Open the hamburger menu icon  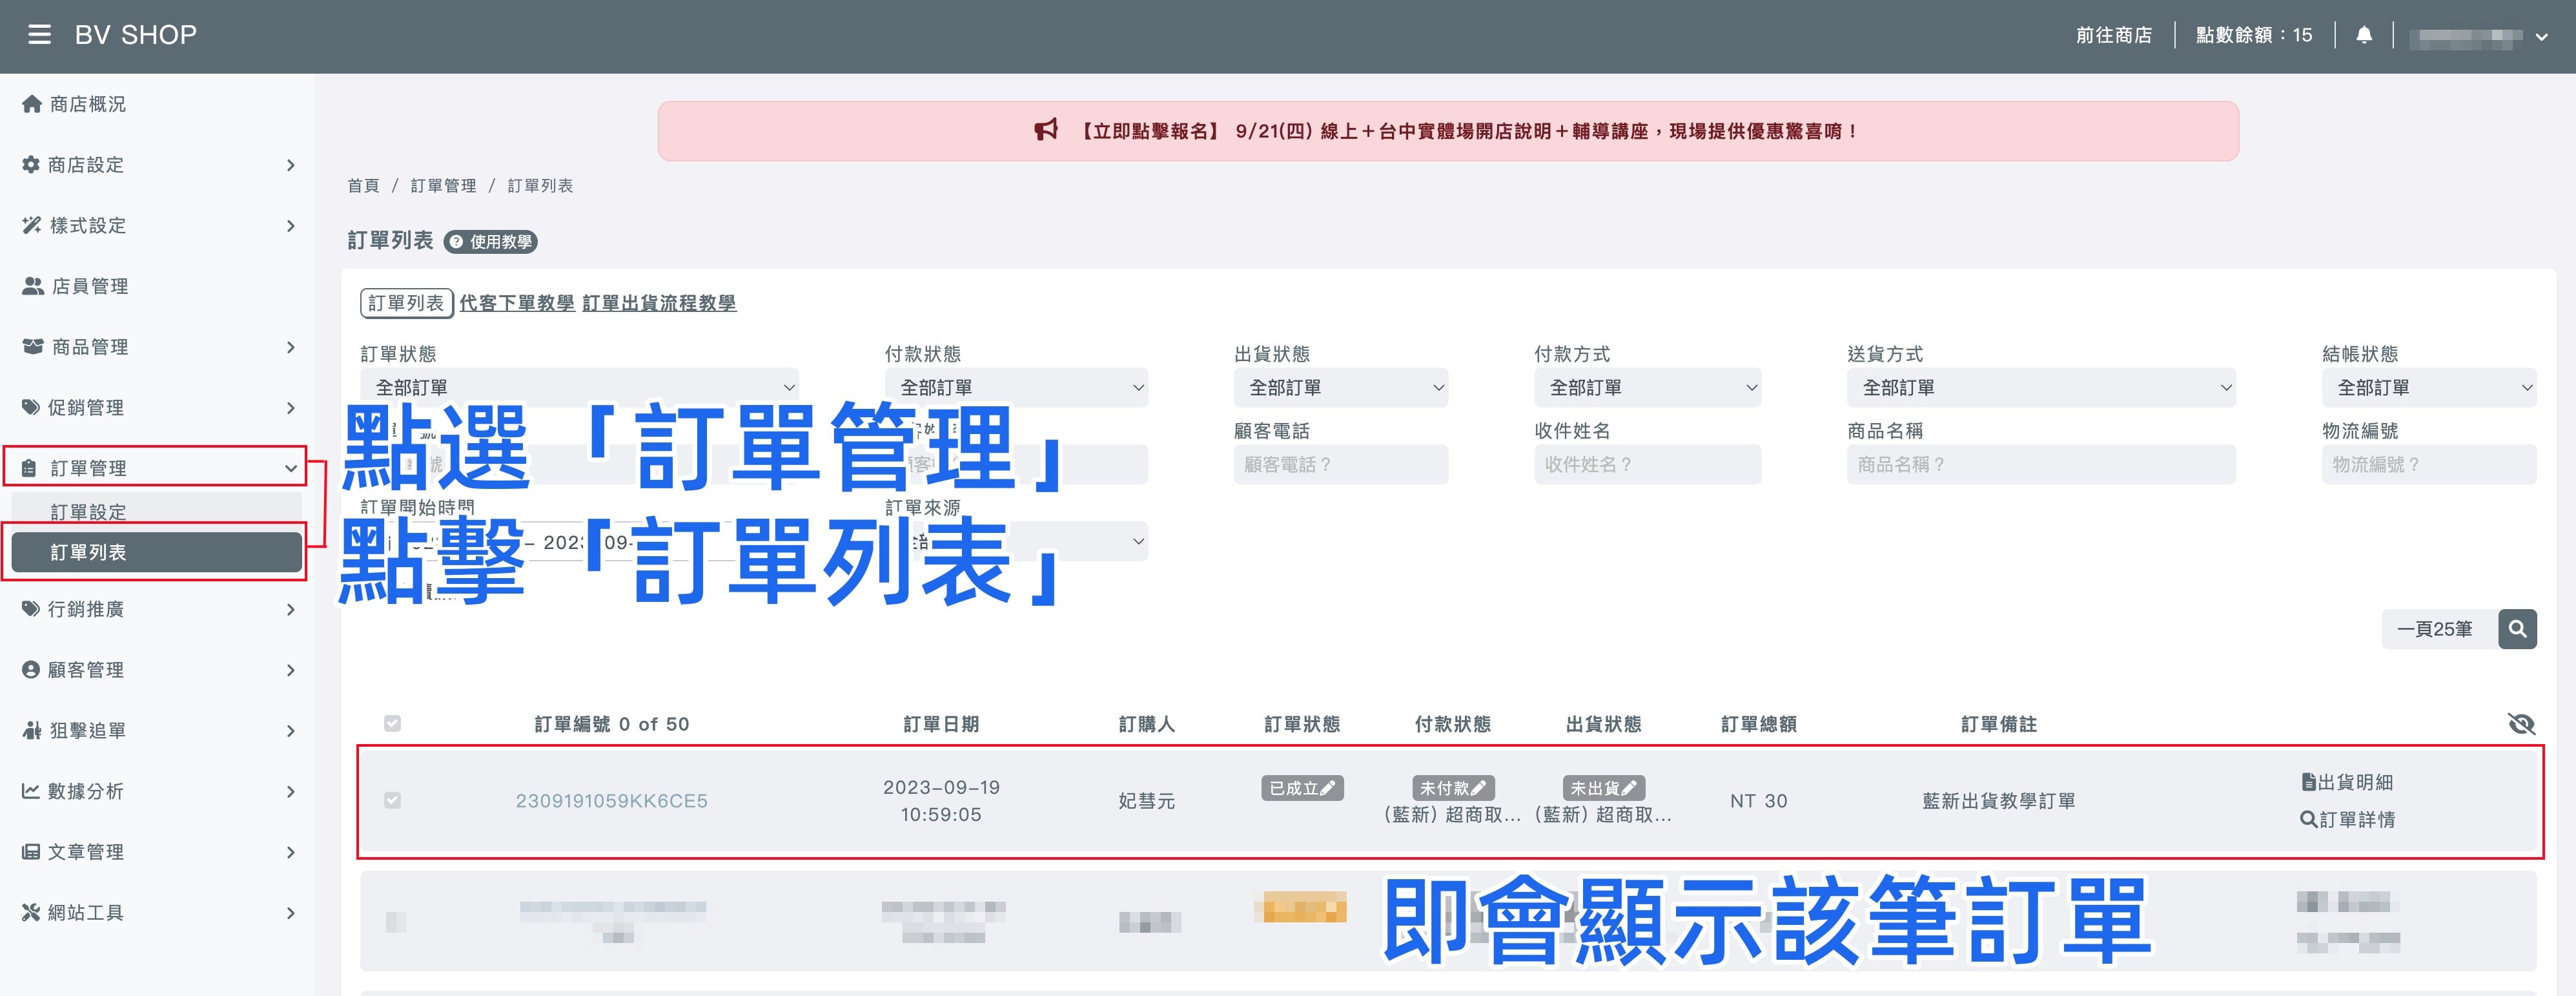pyautogui.click(x=39, y=35)
